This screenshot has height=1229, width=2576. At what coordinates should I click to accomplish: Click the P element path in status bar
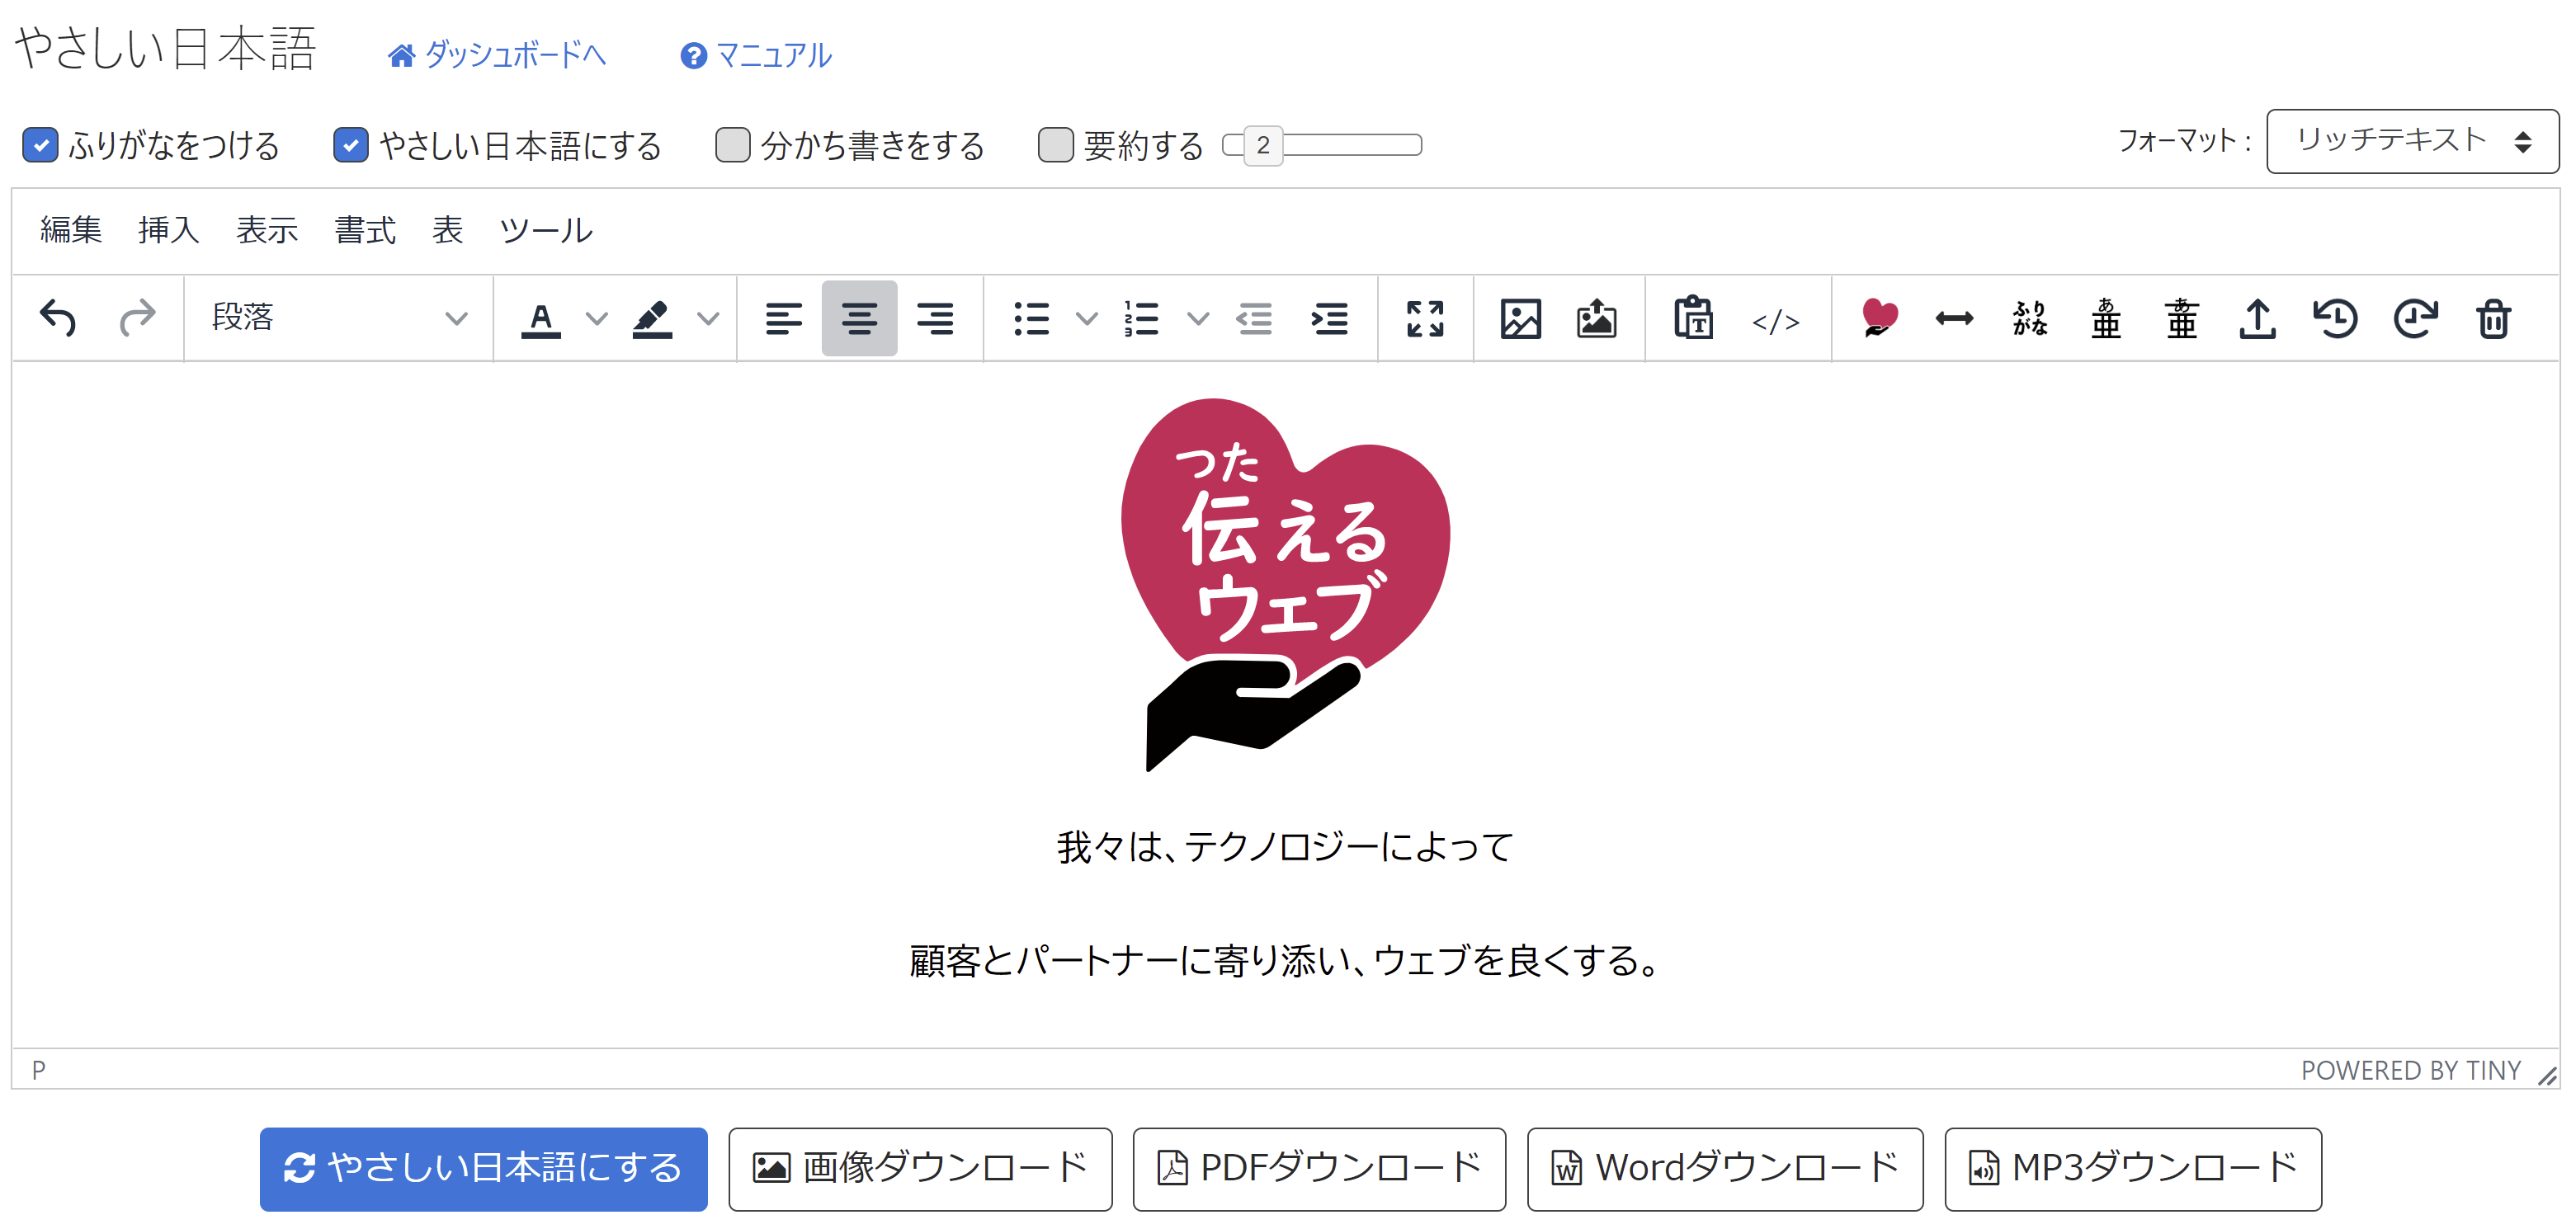pyautogui.click(x=39, y=1070)
